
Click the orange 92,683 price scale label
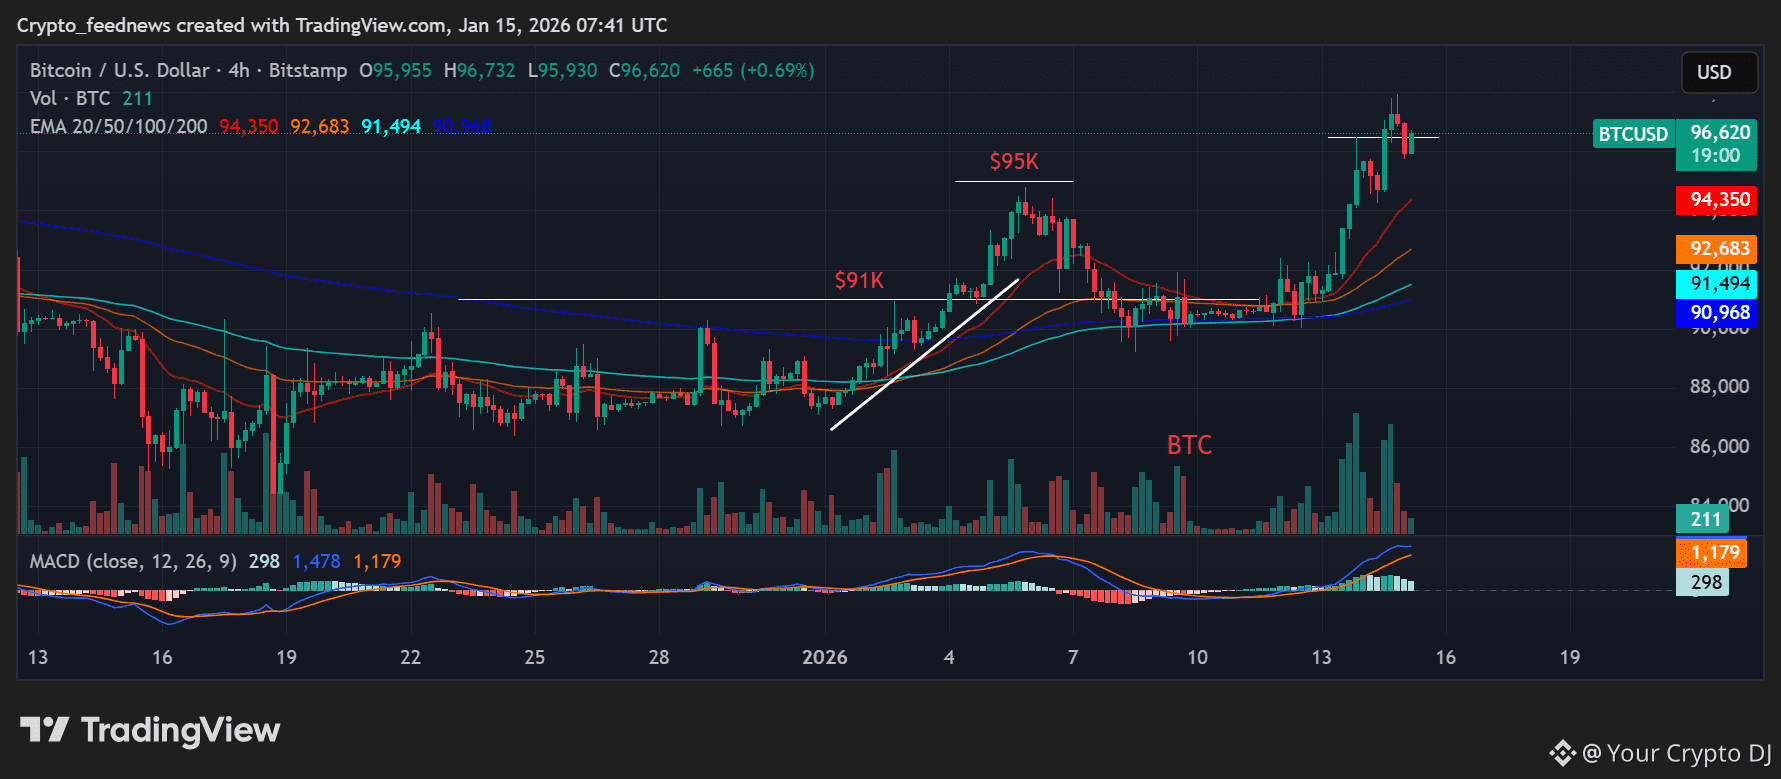coord(1716,249)
